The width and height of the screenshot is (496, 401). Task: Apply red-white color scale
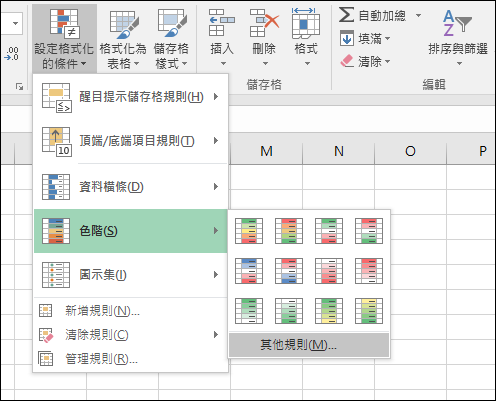pos(369,271)
